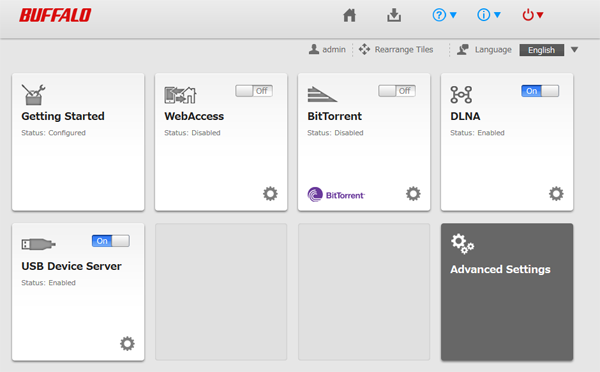This screenshot has height=372, width=600.
Task: Click the USB Device Server title
Action: coord(72,266)
